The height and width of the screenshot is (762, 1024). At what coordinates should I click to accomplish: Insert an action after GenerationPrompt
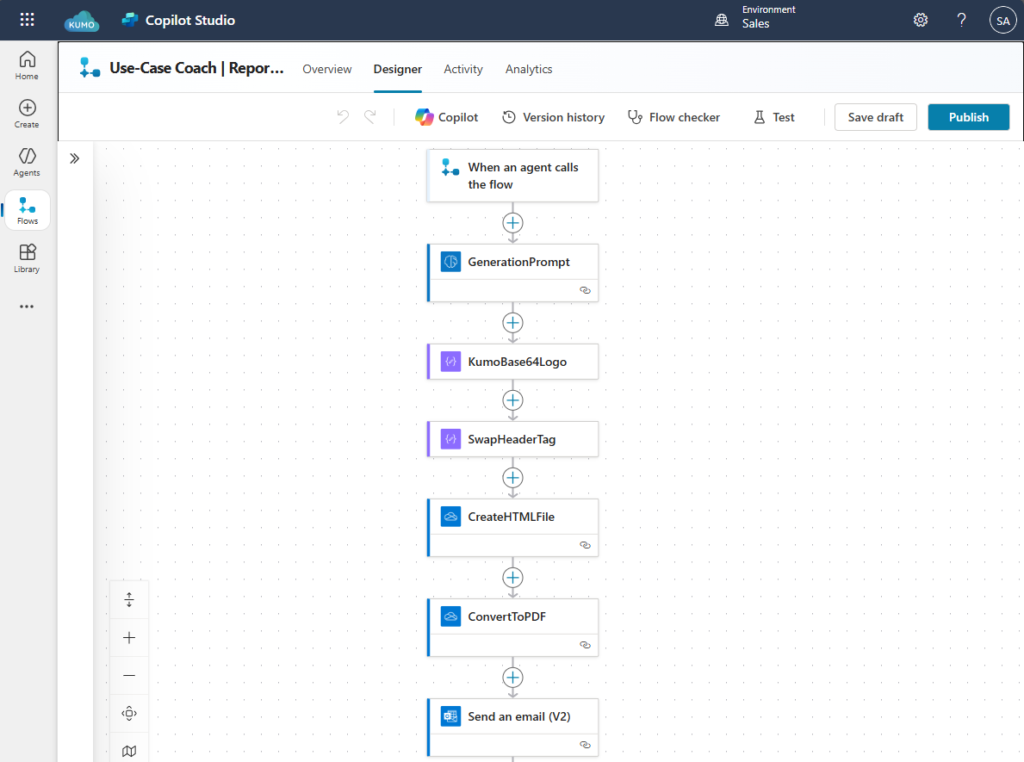click(x=513, y=322)
